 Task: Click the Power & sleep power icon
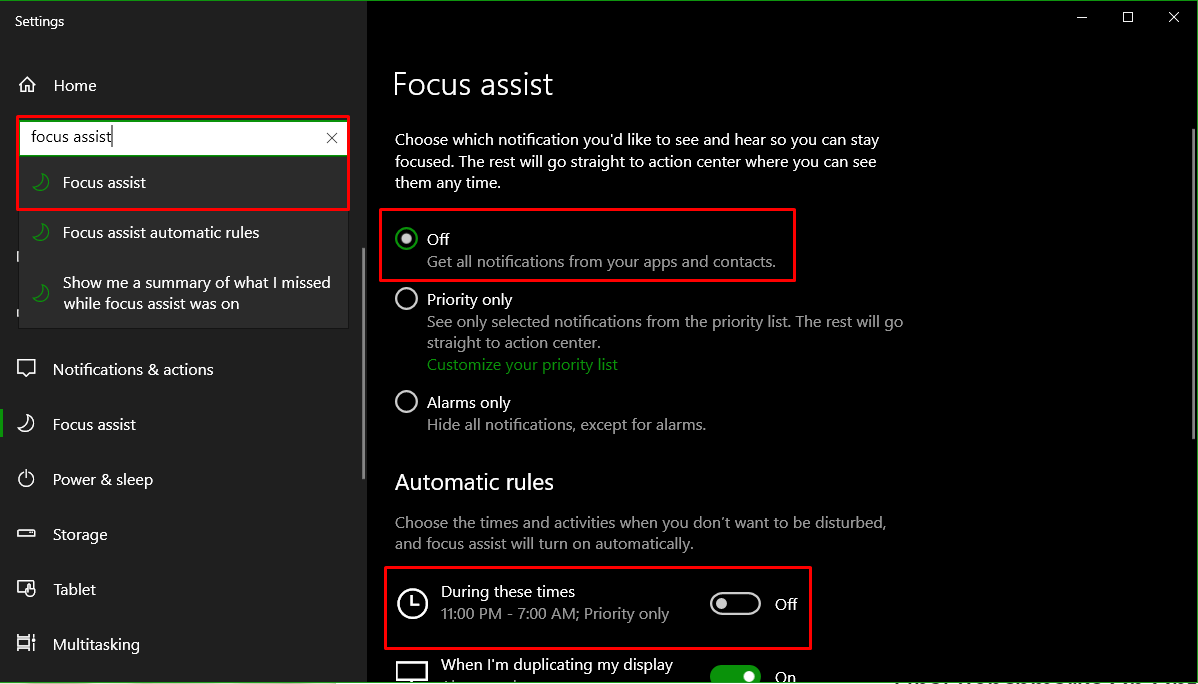(27, 479)
